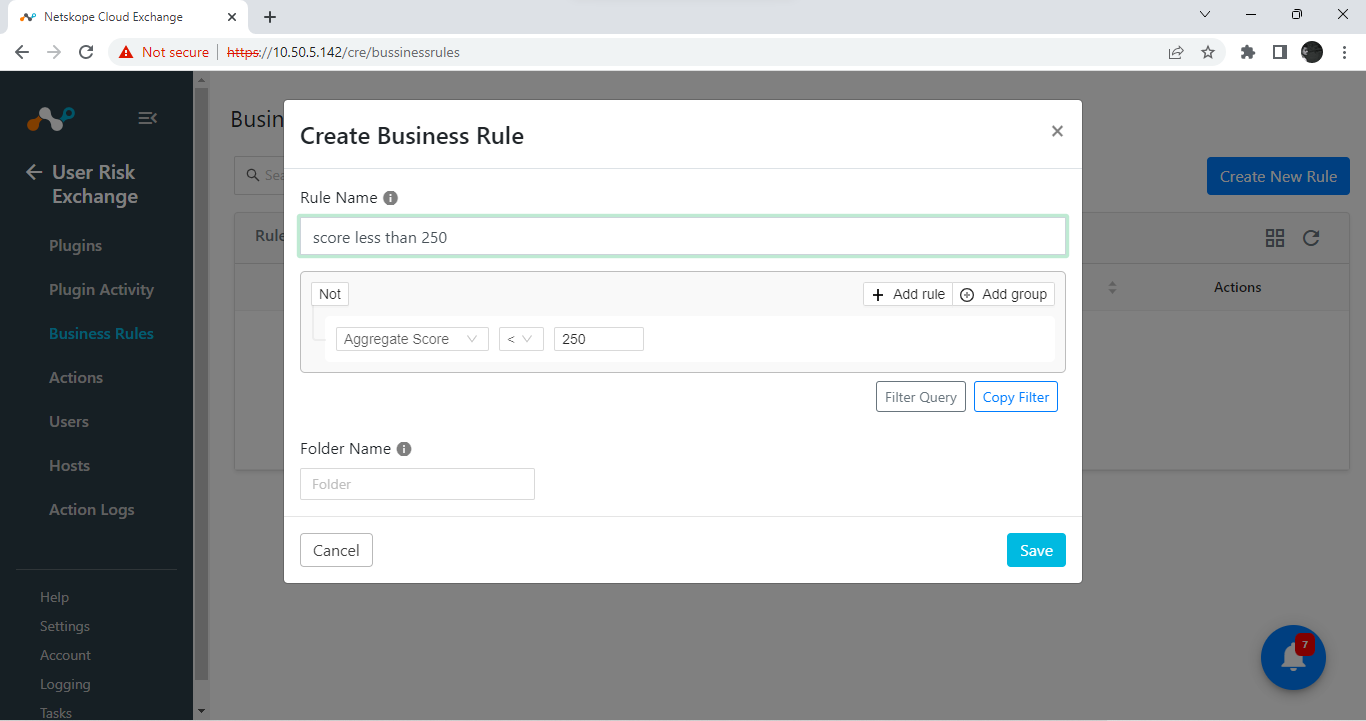The image size is (1366, 721).
Task: Open a new browser tab
Action: pyautogui.click(x=270, y=17)
